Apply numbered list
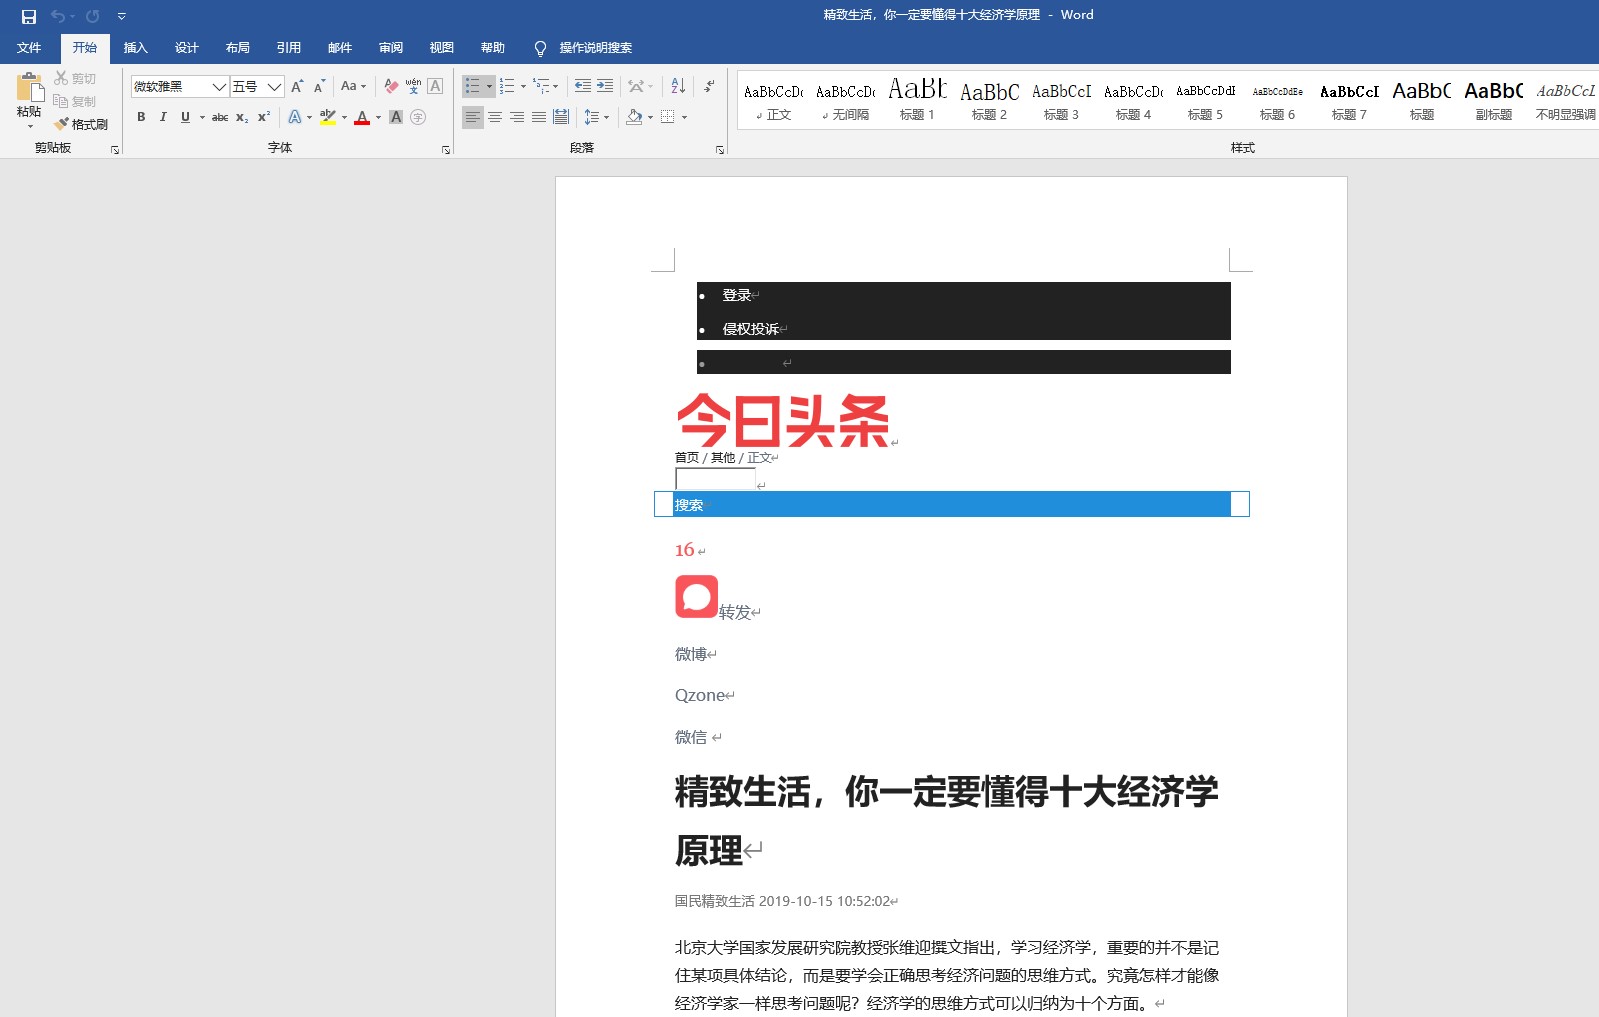The height and width of the screenshot is (1017, 1599). coord(508,87)
